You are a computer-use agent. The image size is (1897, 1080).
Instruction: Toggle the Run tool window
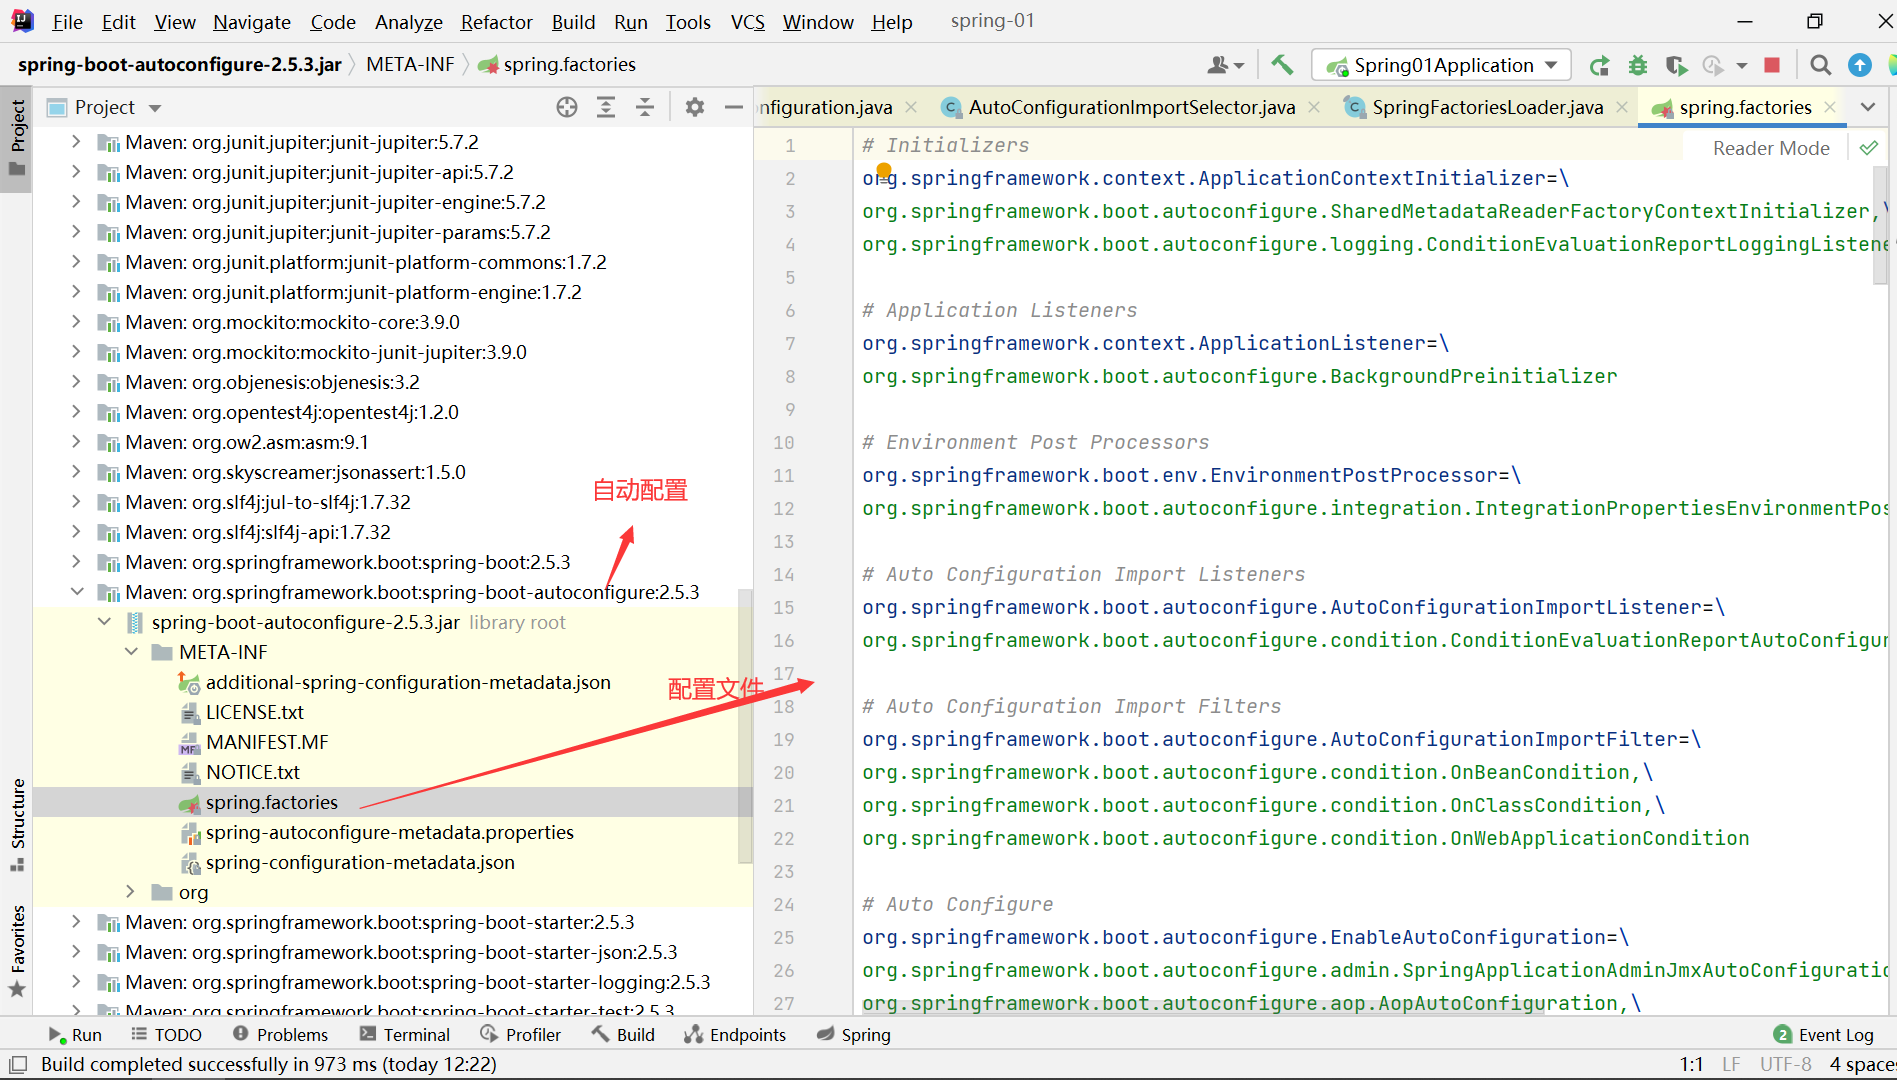pyautogui.click(x=75, y=1035)
